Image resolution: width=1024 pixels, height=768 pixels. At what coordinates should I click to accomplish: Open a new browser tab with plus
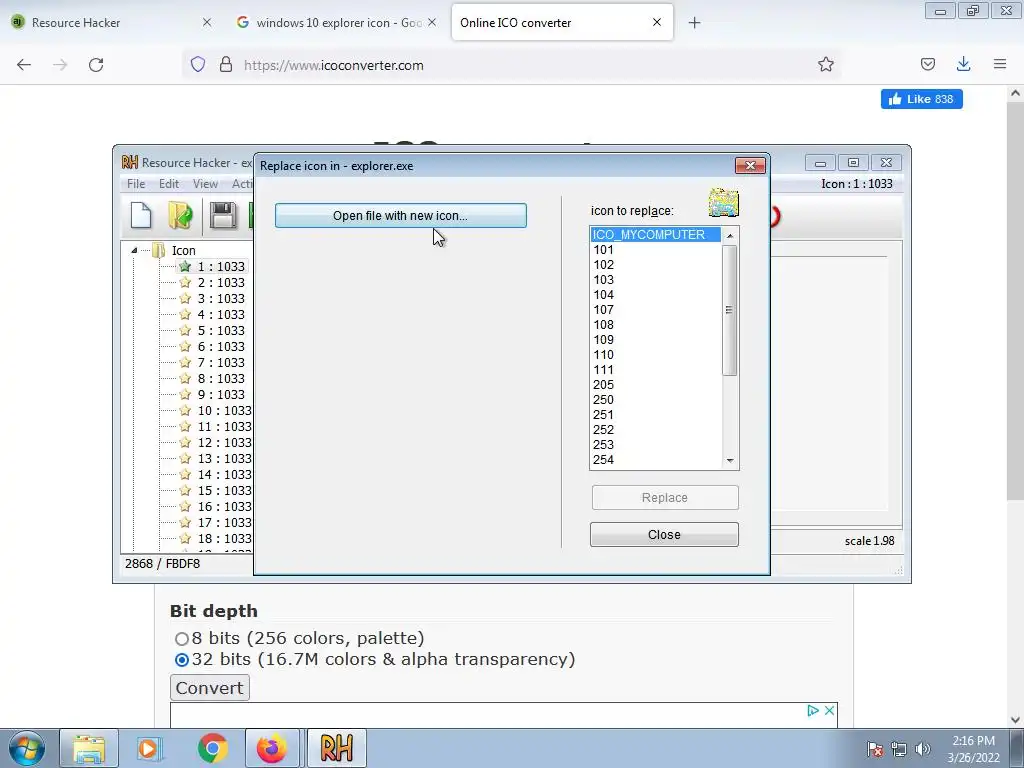pyautogui.click(x=694, y=23)
